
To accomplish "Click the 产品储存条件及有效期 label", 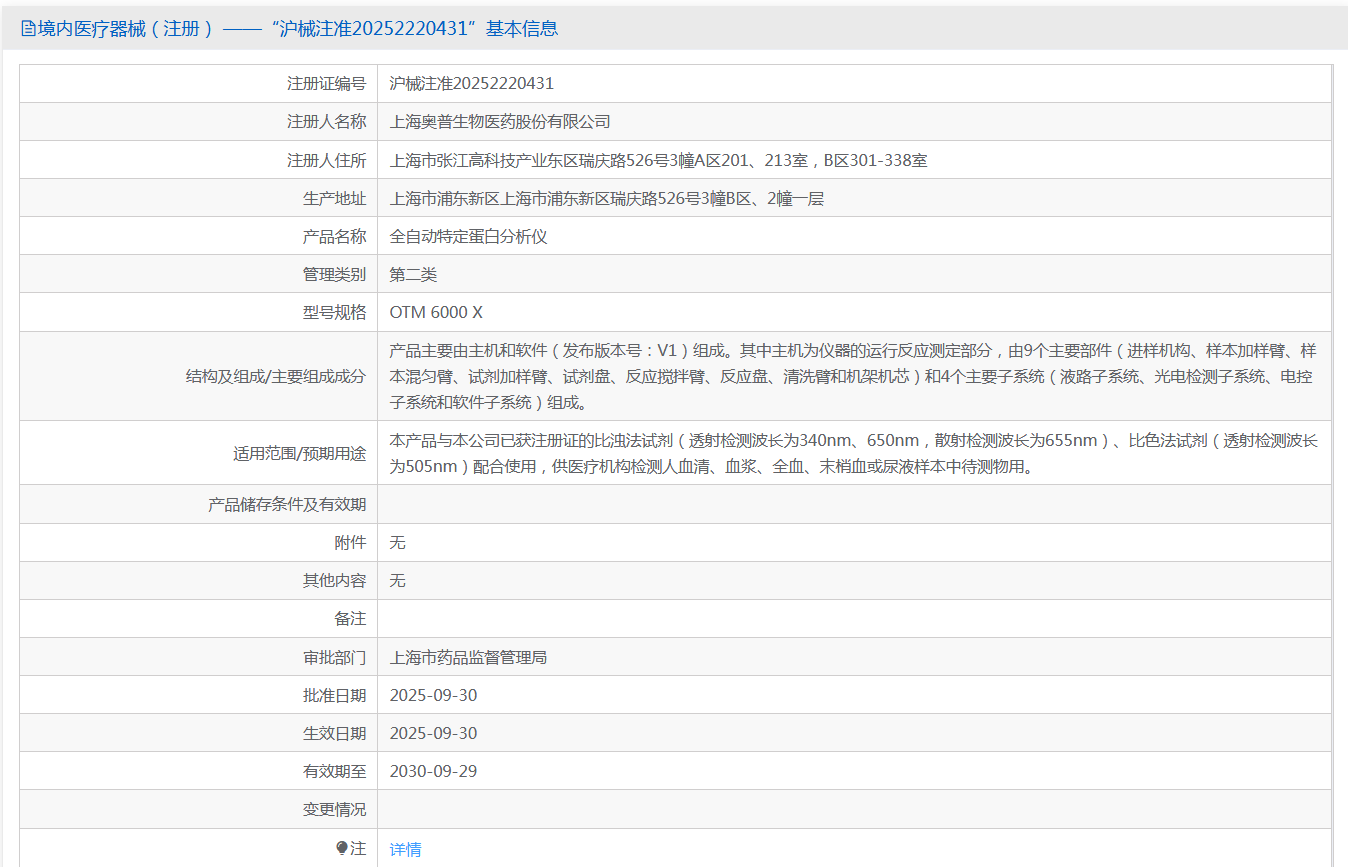I will (287, 505).
